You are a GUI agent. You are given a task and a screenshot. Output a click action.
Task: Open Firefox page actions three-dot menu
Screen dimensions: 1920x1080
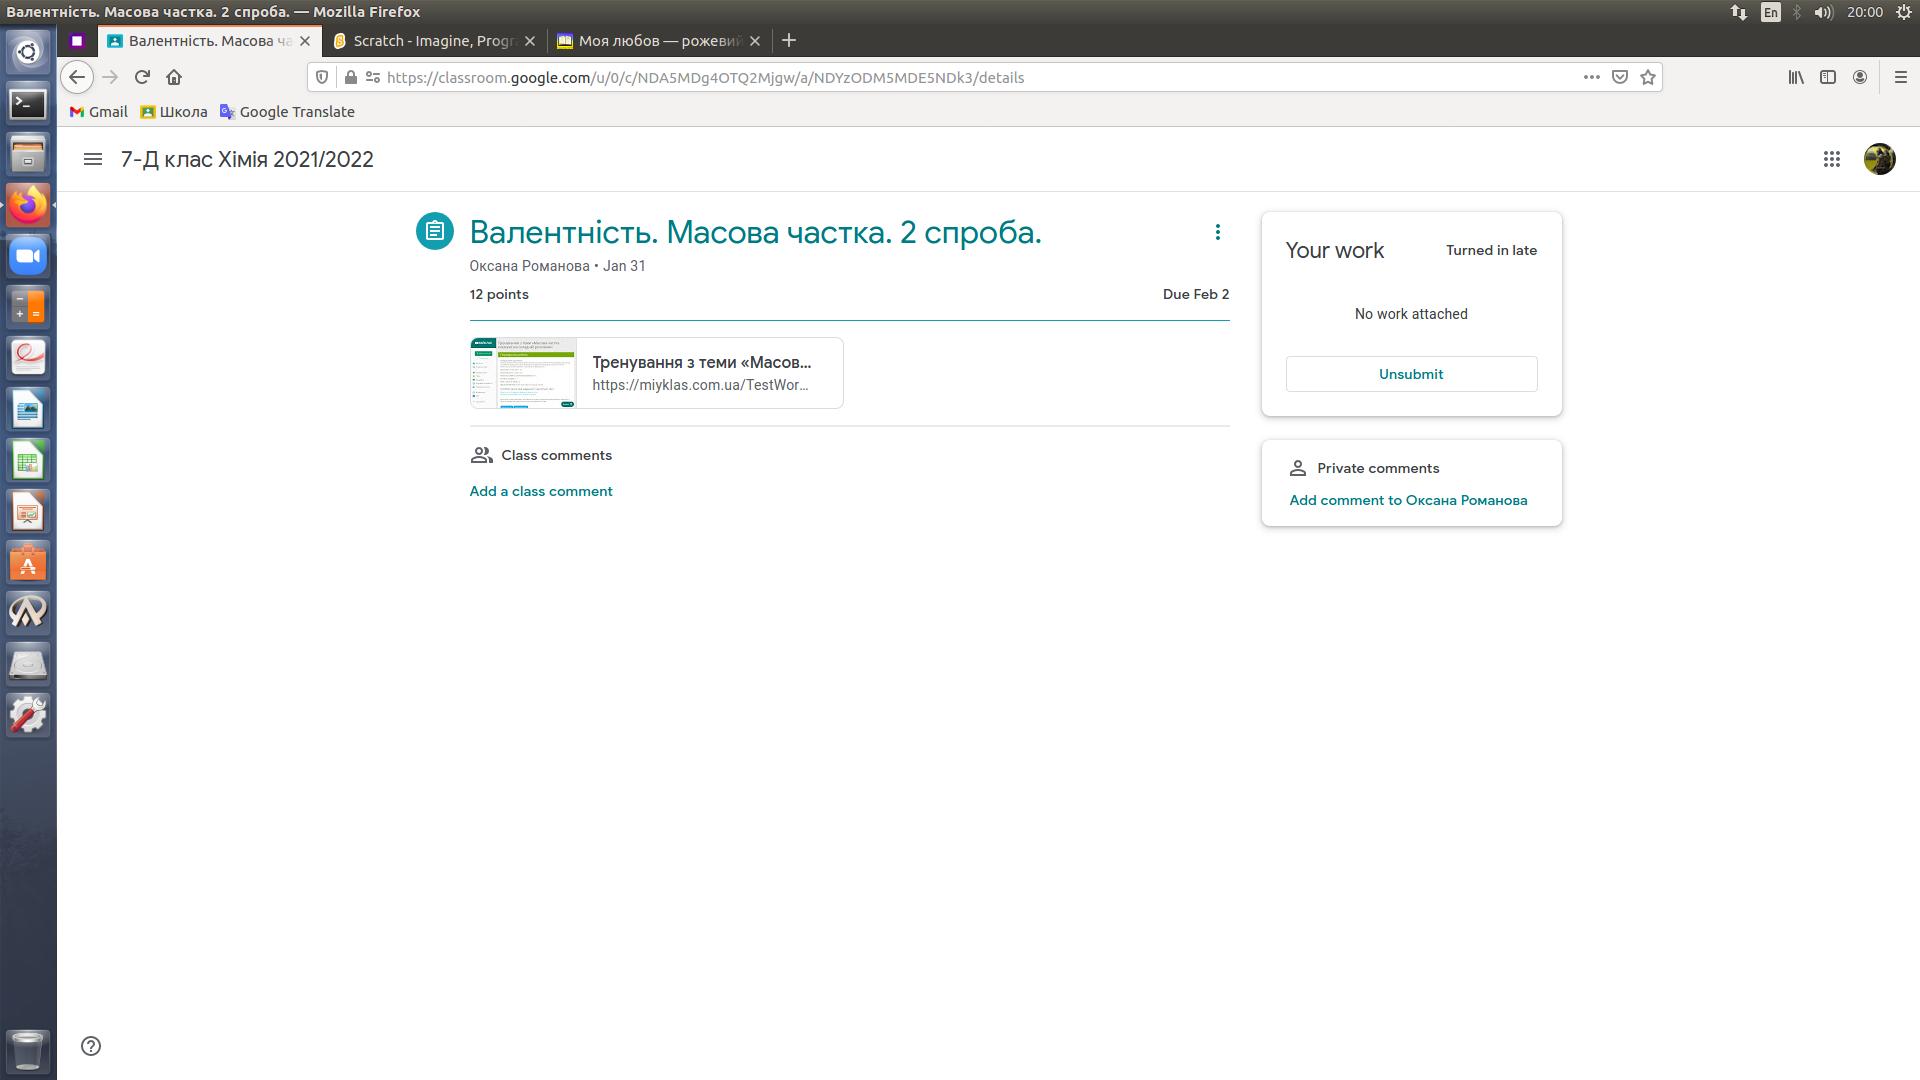pos(1591,77)
